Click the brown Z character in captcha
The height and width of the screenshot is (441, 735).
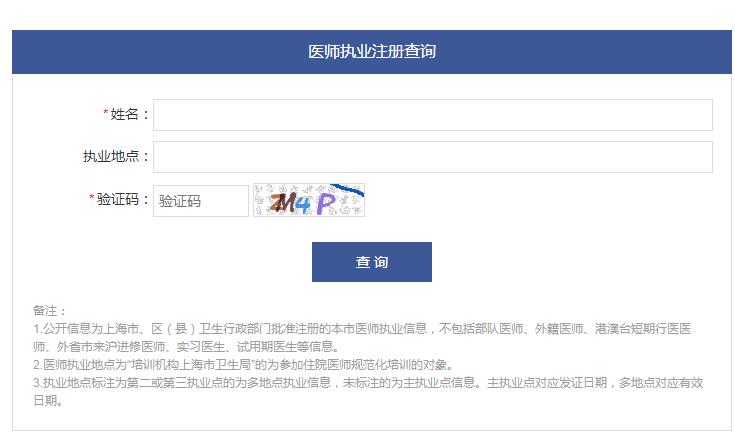tap(272, 204)
